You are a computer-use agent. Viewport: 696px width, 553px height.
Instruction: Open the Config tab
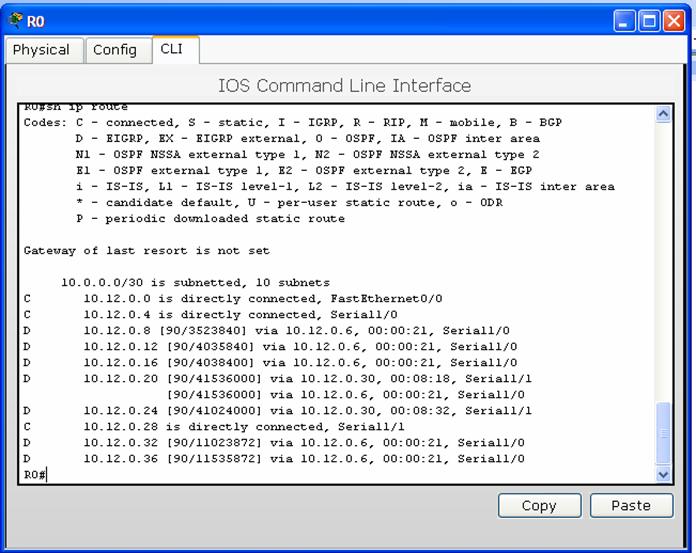[115, 50]
